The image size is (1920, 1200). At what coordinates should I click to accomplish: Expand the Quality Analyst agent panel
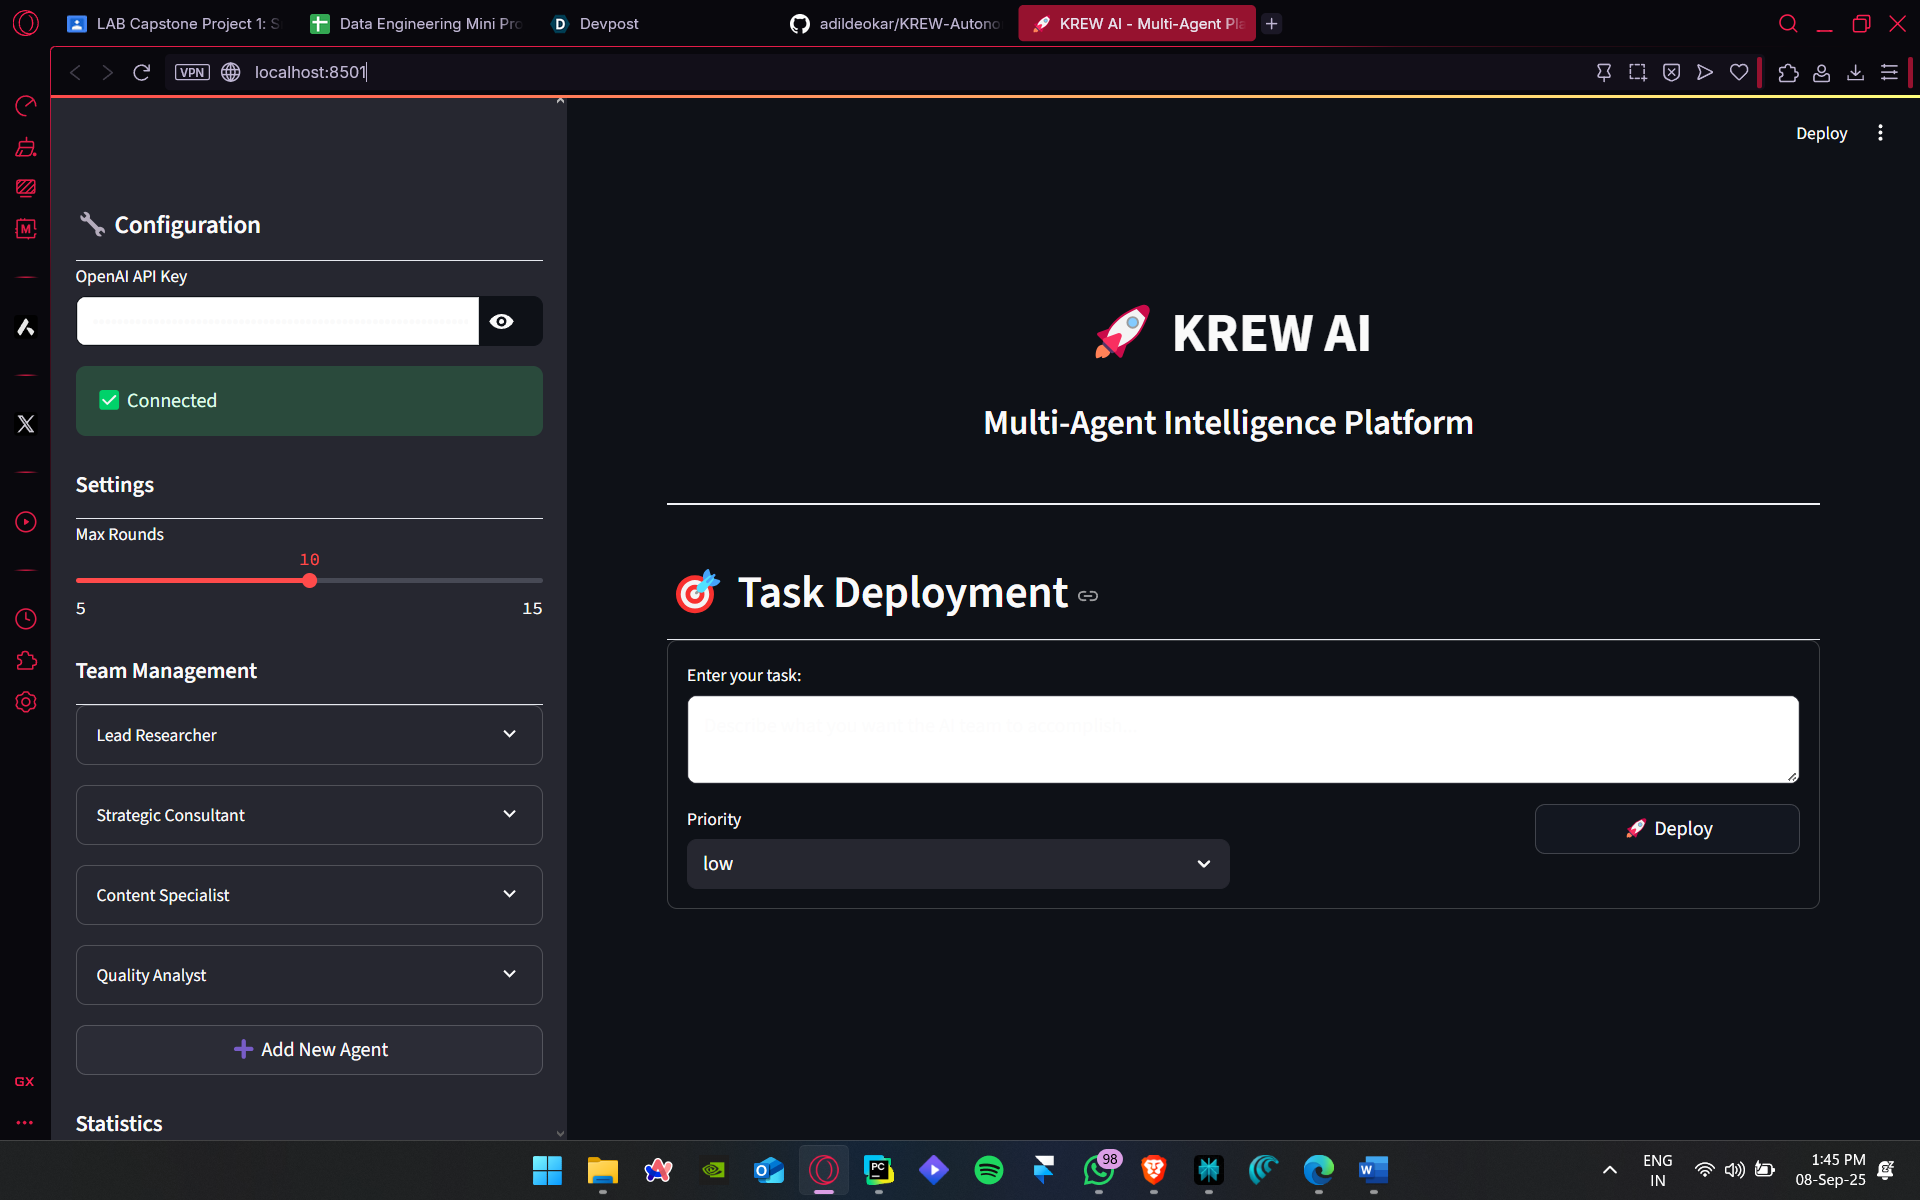click(309, 975)
